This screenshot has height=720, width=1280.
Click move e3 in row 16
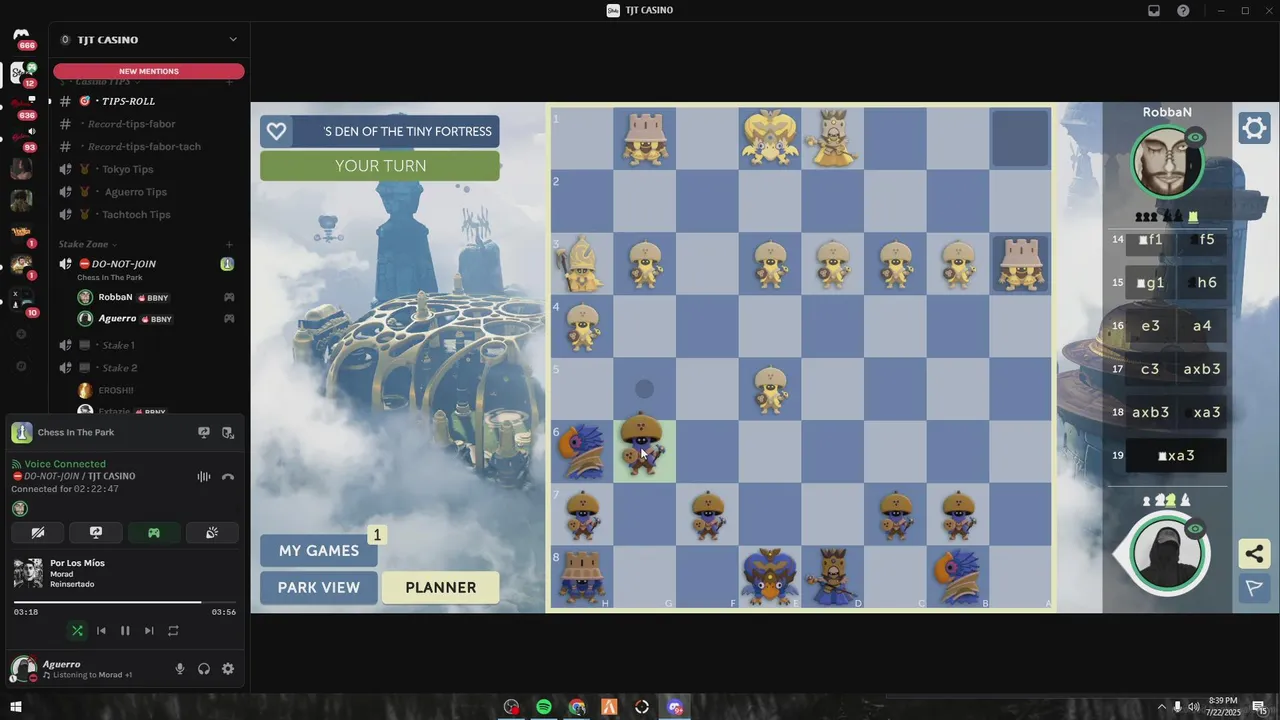click(x=1150, y=326)
